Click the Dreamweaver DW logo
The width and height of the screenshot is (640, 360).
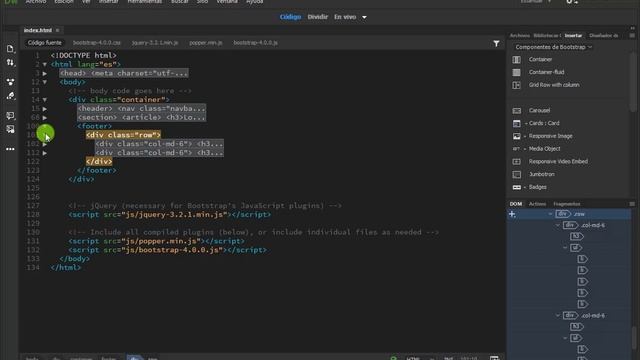[11, 2]
